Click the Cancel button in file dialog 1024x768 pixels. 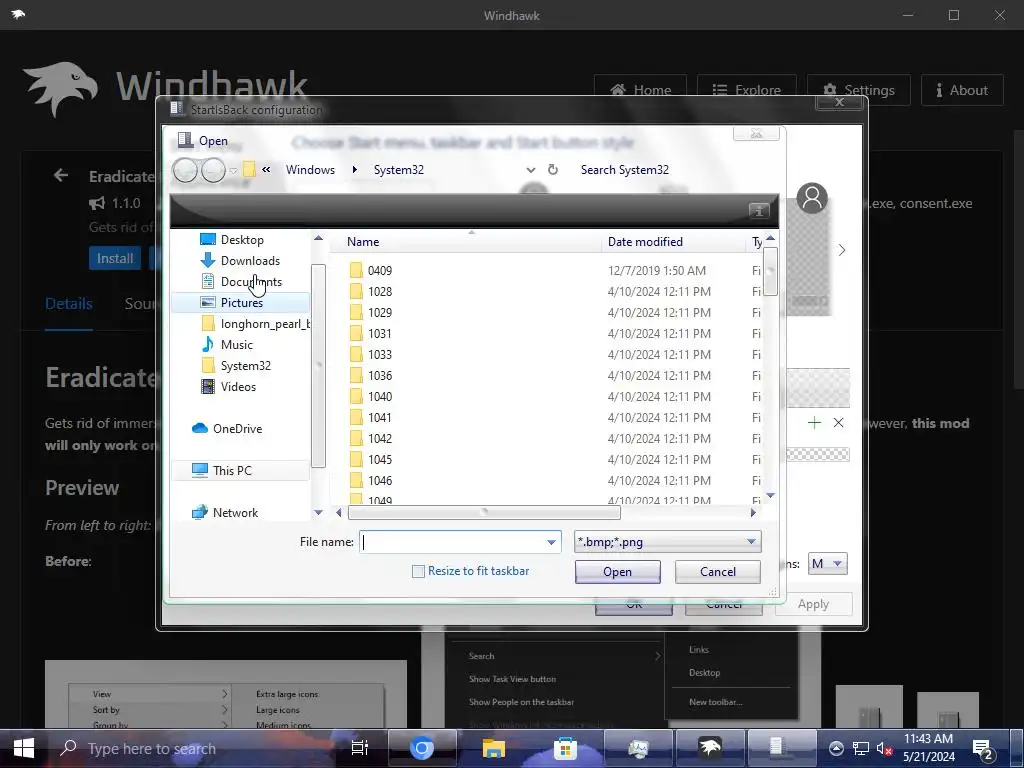718,571
